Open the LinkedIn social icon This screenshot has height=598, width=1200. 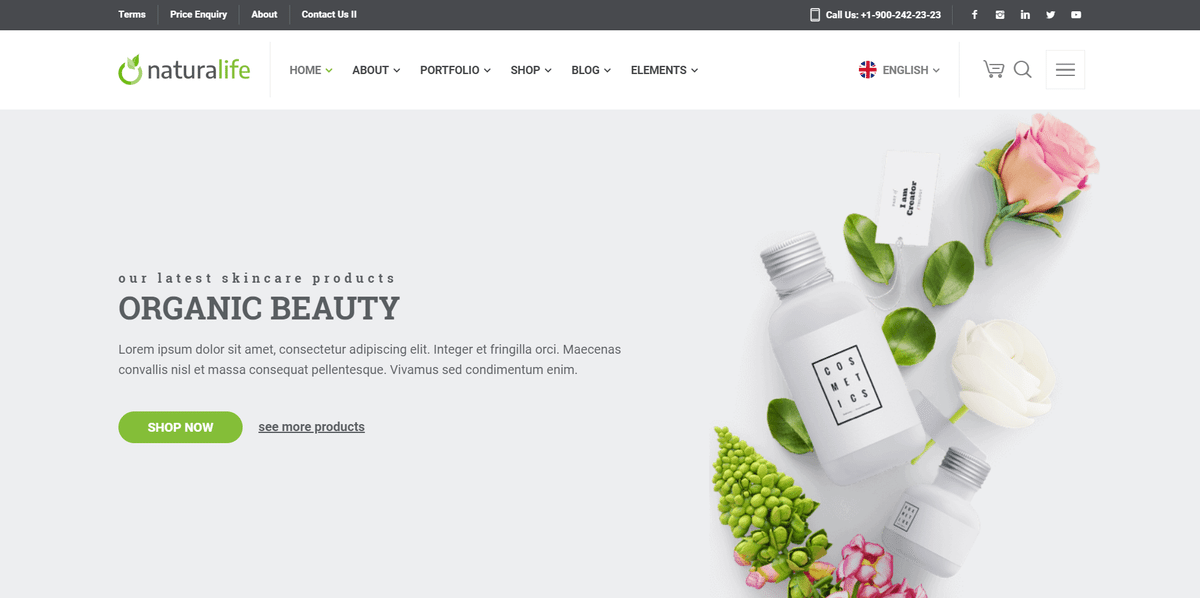pos(1025,15)
